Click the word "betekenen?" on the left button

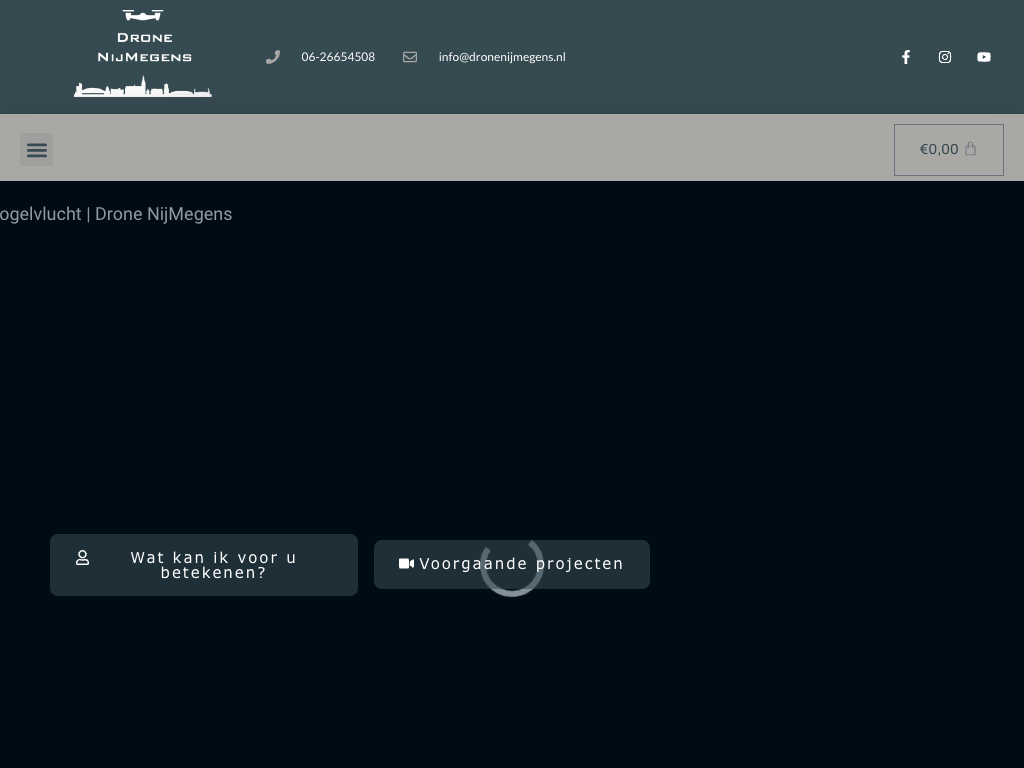(213, 573)
